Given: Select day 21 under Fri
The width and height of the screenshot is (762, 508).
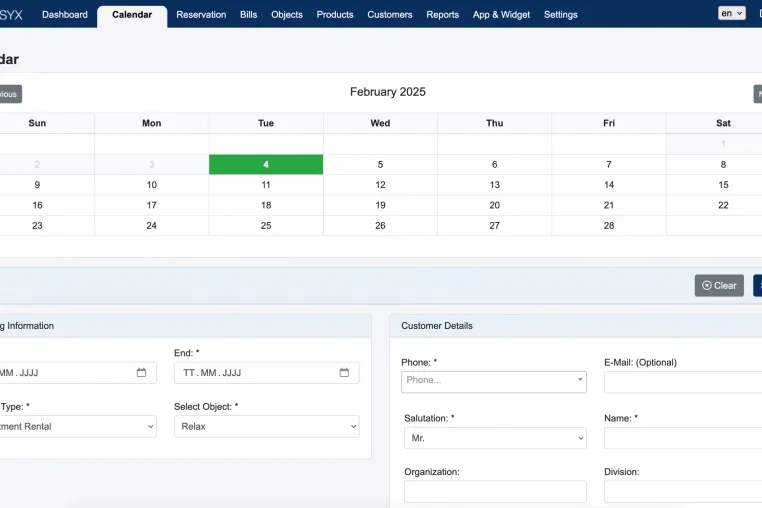Looking at the screenshot, I should (x=609, y=205).
